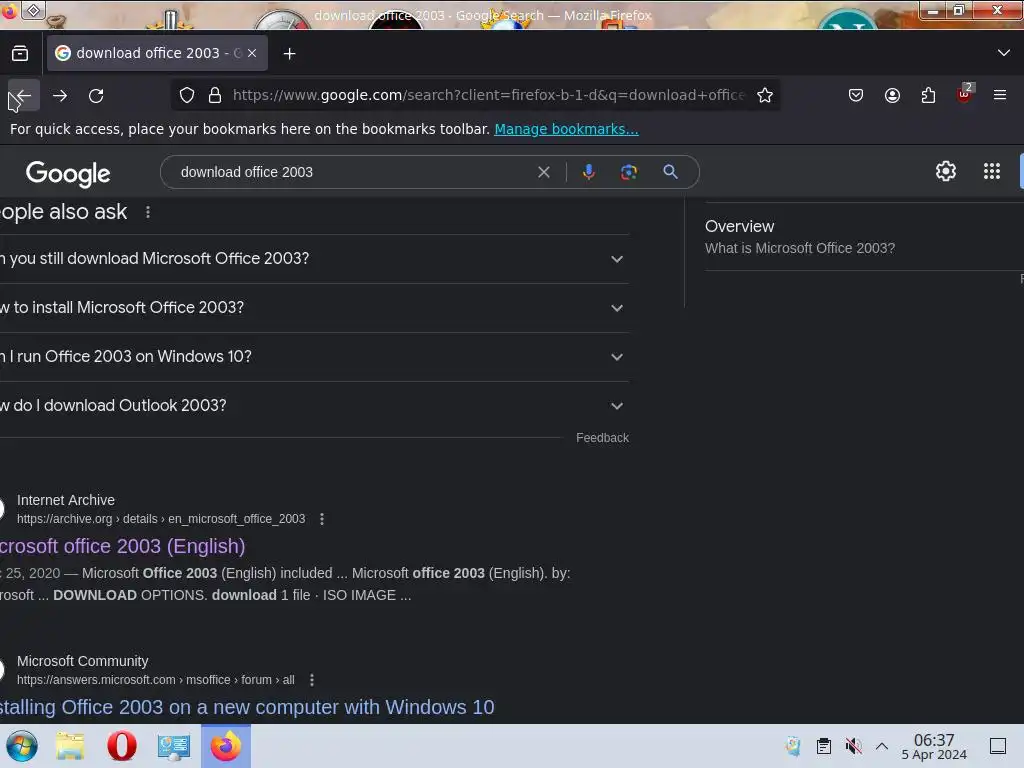Viewport: 1024px width, 768px height.
Task: Open a new tab
Action: pos(289,54)
